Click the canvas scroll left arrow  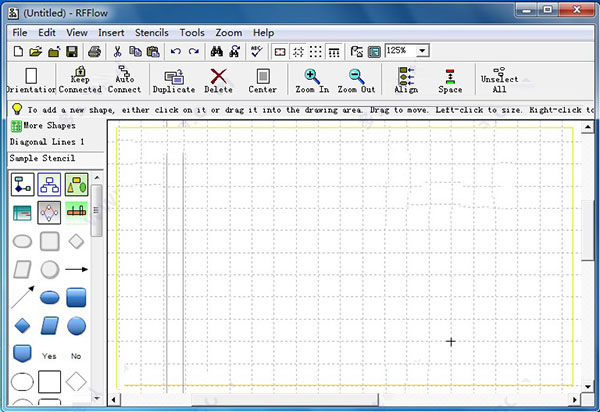pos(114,400)
